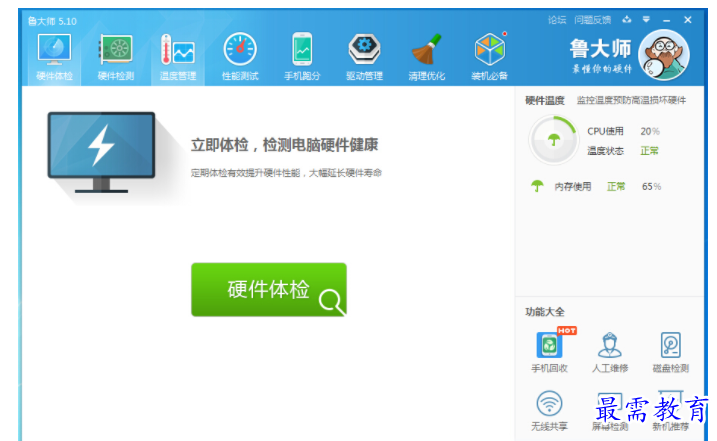Click the 鲁大师 mascot avatar
This screenshot has height=441, width=717.
(664, 55)
